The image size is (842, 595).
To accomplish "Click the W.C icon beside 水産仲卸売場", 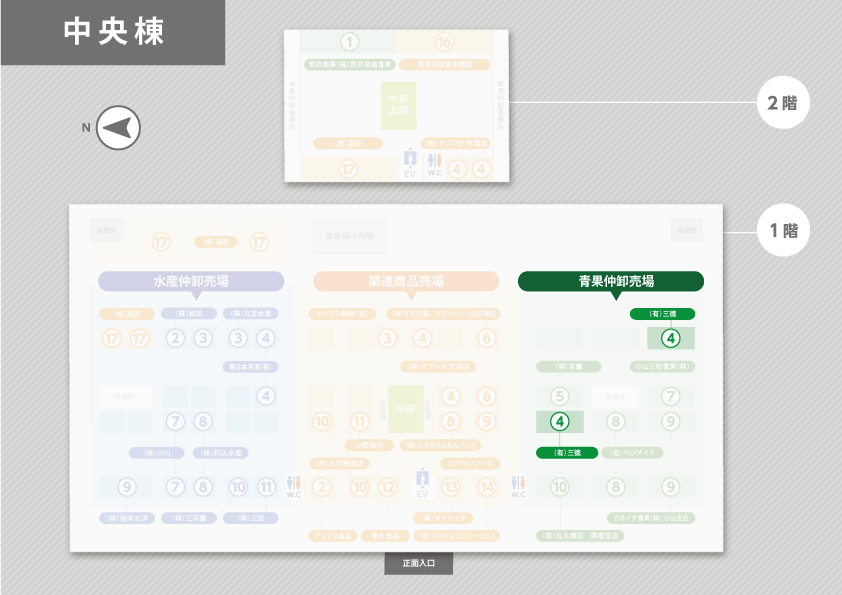I will 294,486.
